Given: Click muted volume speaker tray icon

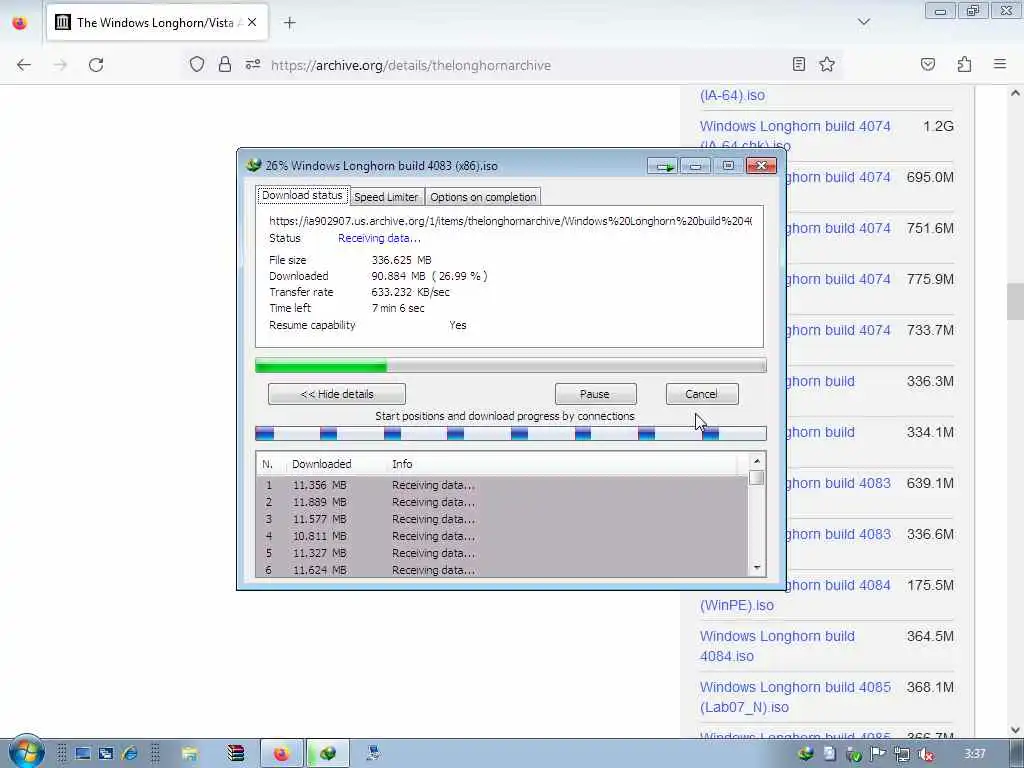Looking at the screenshot, I should [925, 754].
